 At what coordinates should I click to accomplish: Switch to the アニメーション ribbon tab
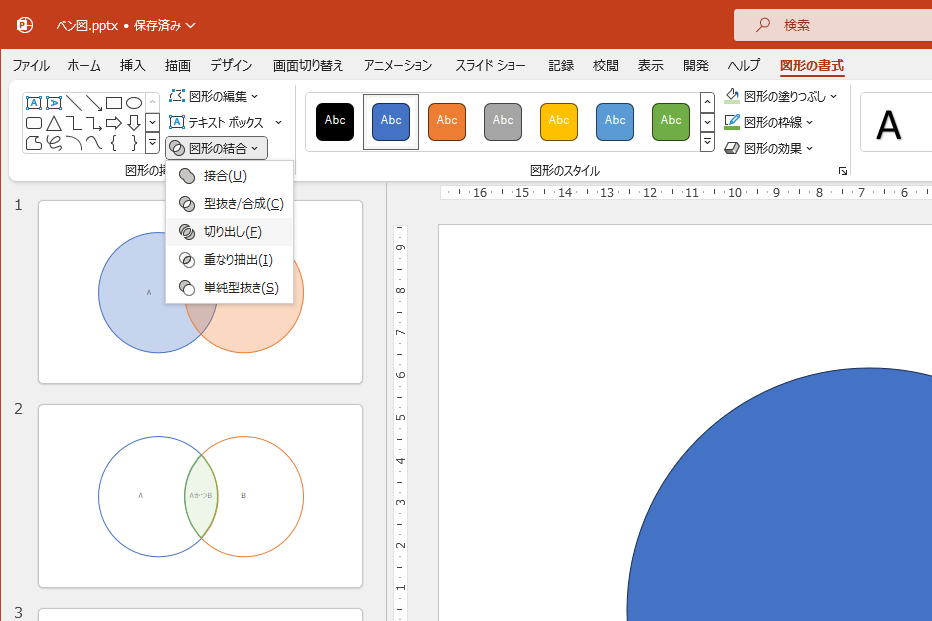pyautogui.click(x=397, y=64)
